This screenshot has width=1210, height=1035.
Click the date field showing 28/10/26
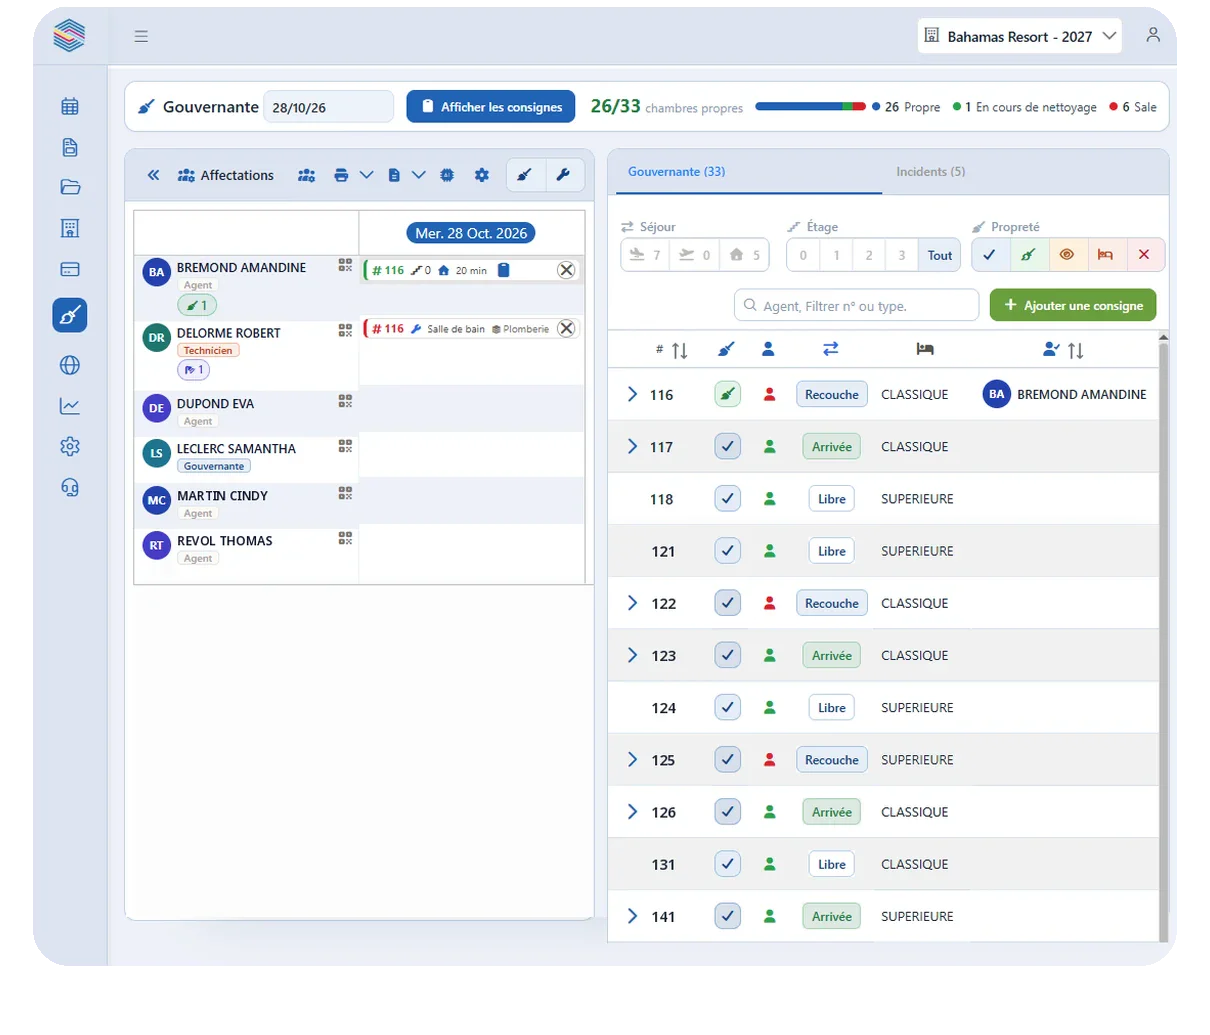[x=329, y=107]
